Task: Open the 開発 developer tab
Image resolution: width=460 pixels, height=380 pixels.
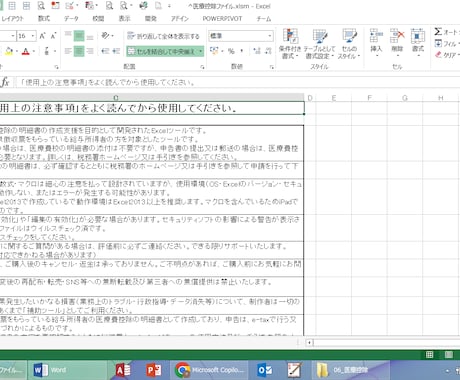Action: tap(150, 19)
